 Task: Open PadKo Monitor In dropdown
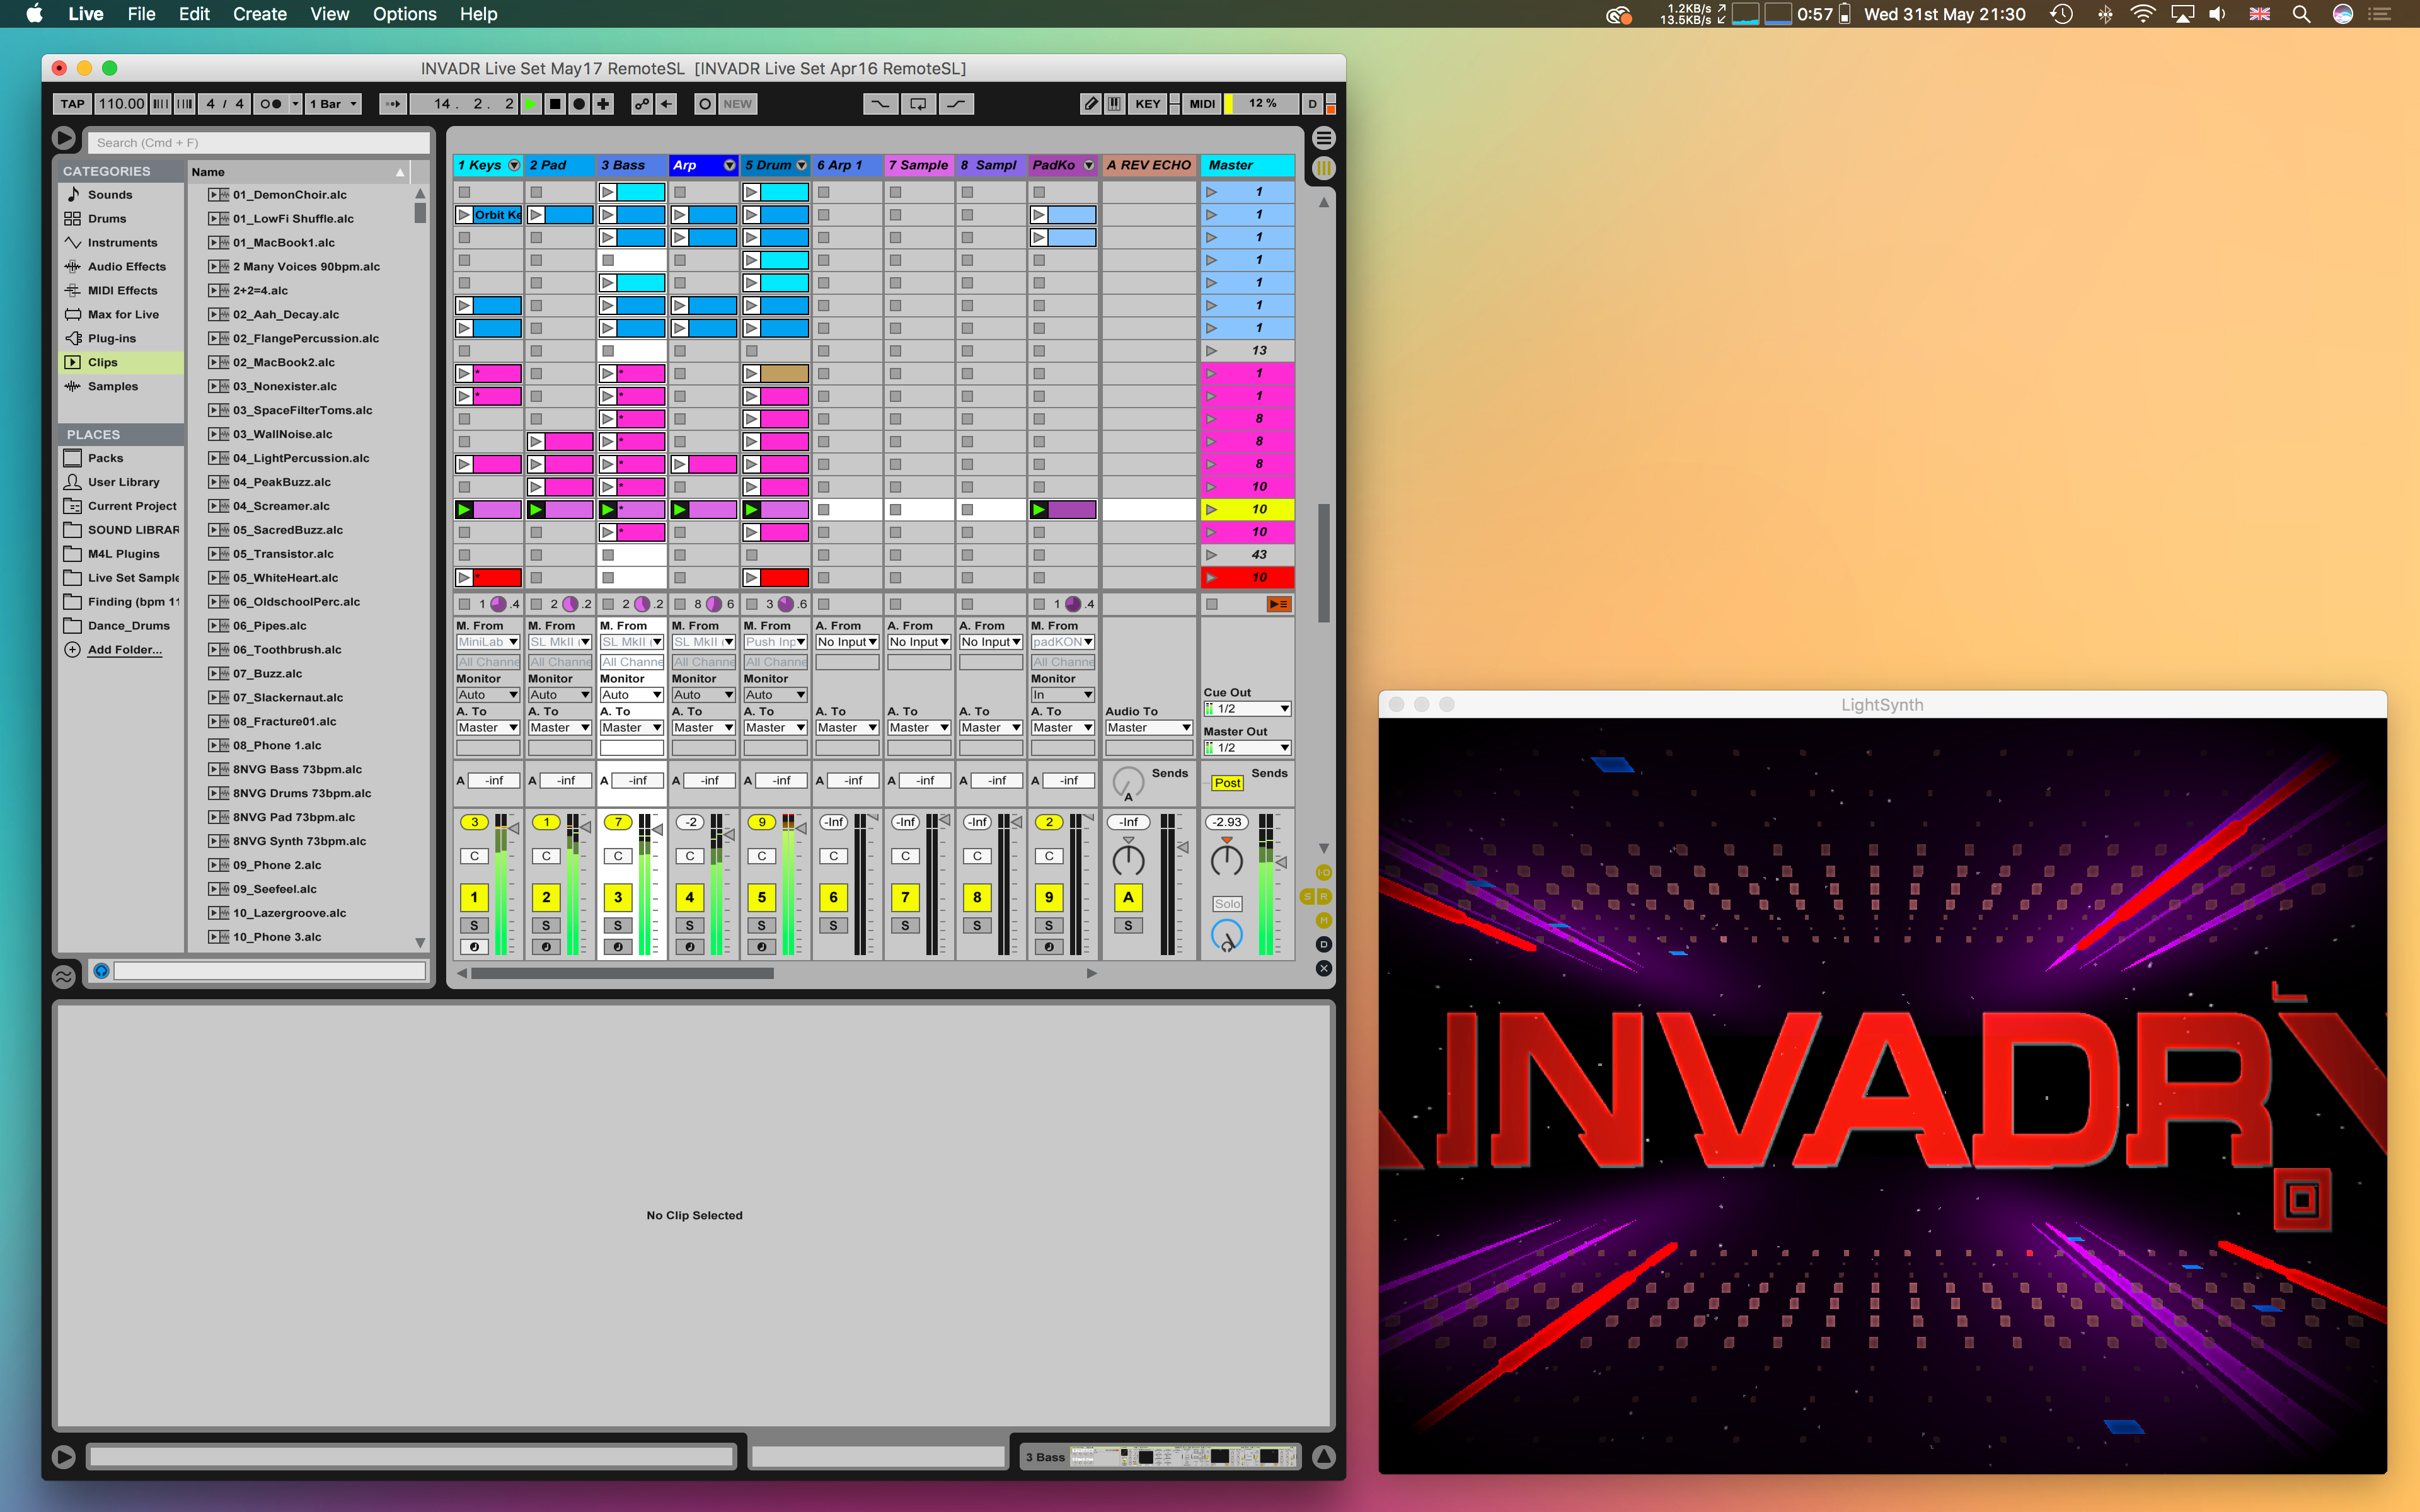[1063, 695]
